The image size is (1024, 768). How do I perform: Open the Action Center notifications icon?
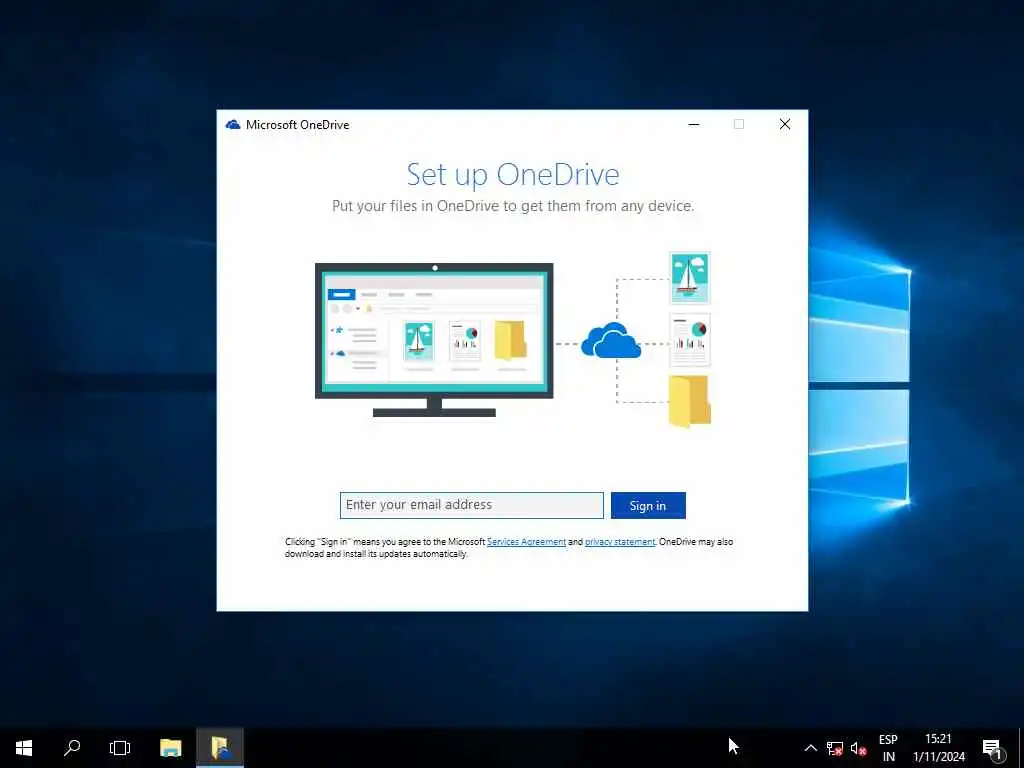point(993,748)
